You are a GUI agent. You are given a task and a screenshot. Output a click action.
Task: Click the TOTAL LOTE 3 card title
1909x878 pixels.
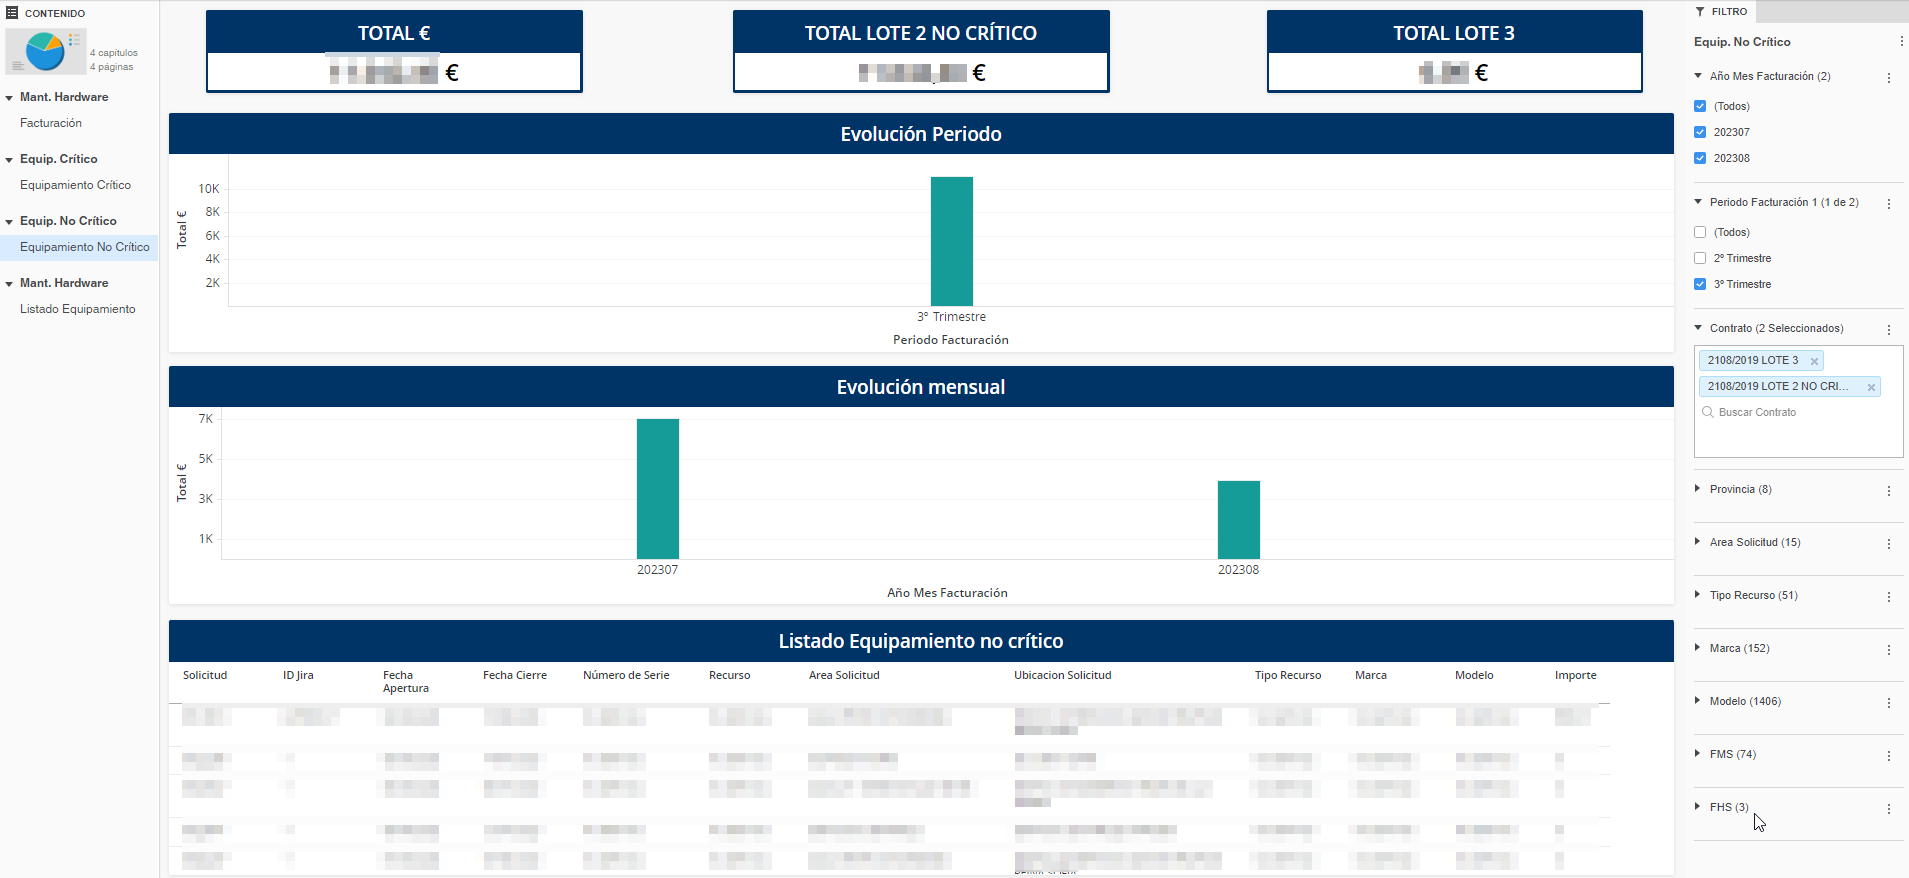coord(1454,33)
